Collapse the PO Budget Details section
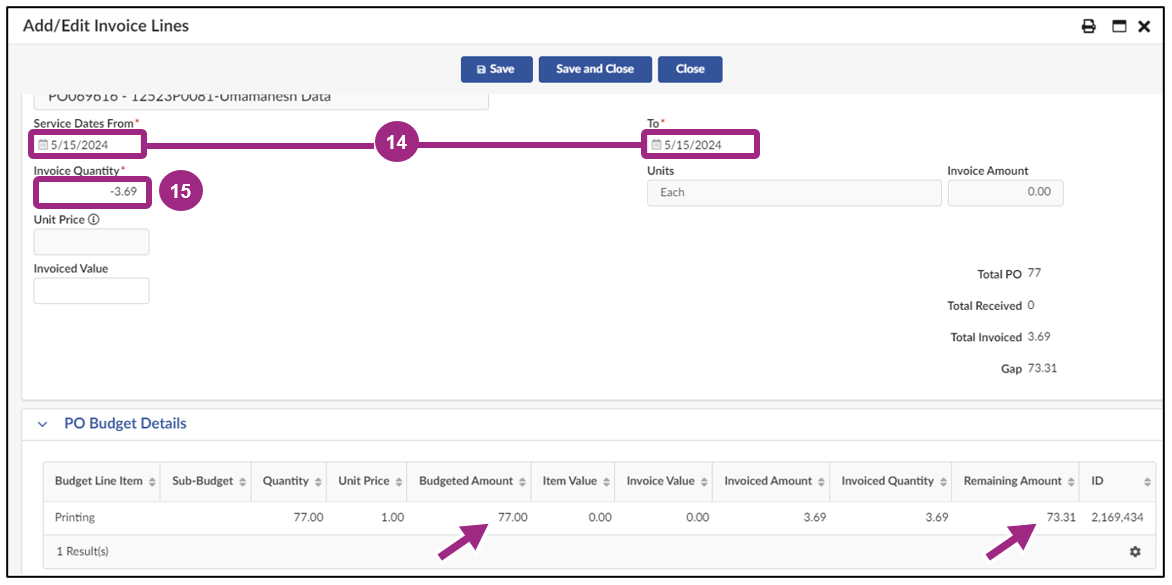1172x585 pixels. point(42,423)
